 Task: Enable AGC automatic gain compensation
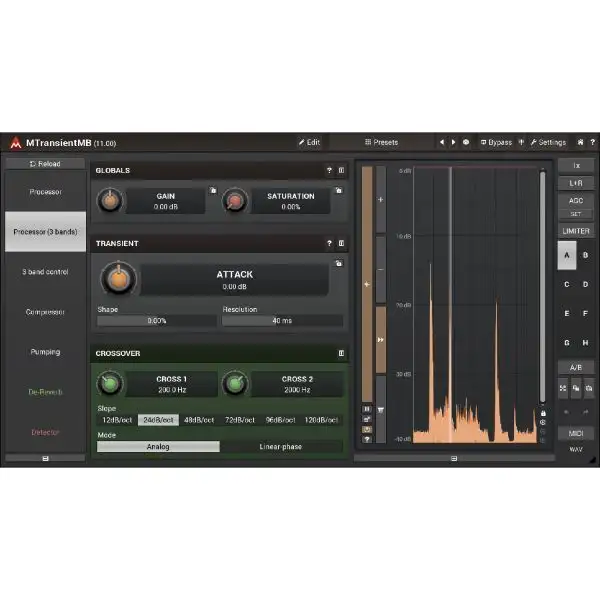coord(576,200)
